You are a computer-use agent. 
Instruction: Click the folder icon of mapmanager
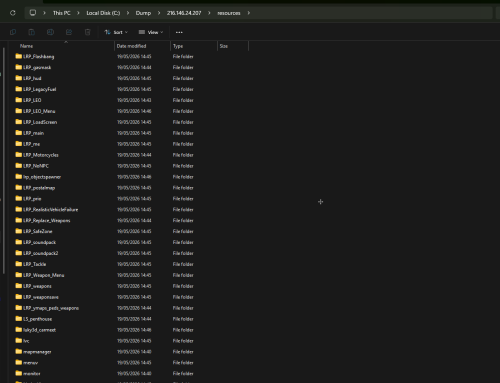pyautogui.click(x=19, y=352)
